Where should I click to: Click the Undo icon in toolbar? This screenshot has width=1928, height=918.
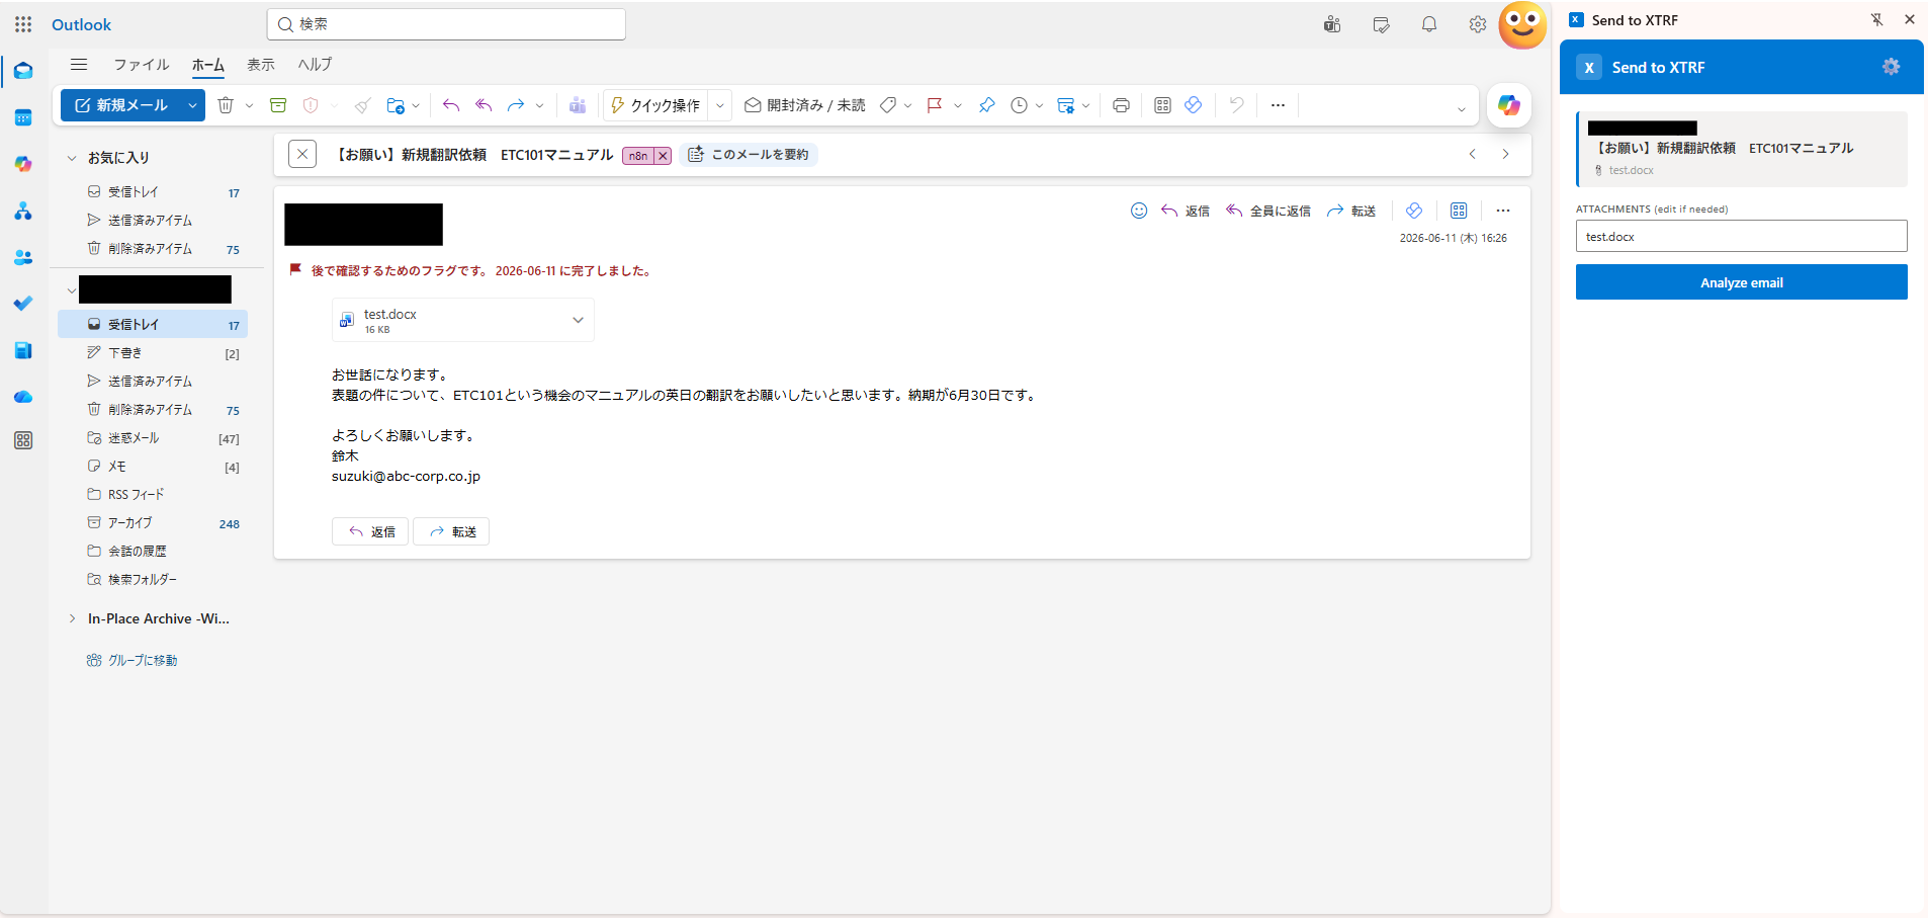[1237, 105]
